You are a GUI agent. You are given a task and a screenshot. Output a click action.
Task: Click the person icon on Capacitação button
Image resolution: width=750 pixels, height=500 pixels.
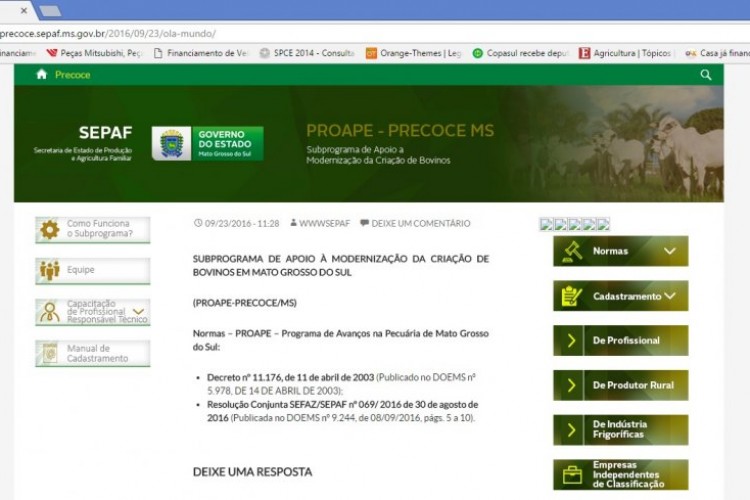point(49,311)
